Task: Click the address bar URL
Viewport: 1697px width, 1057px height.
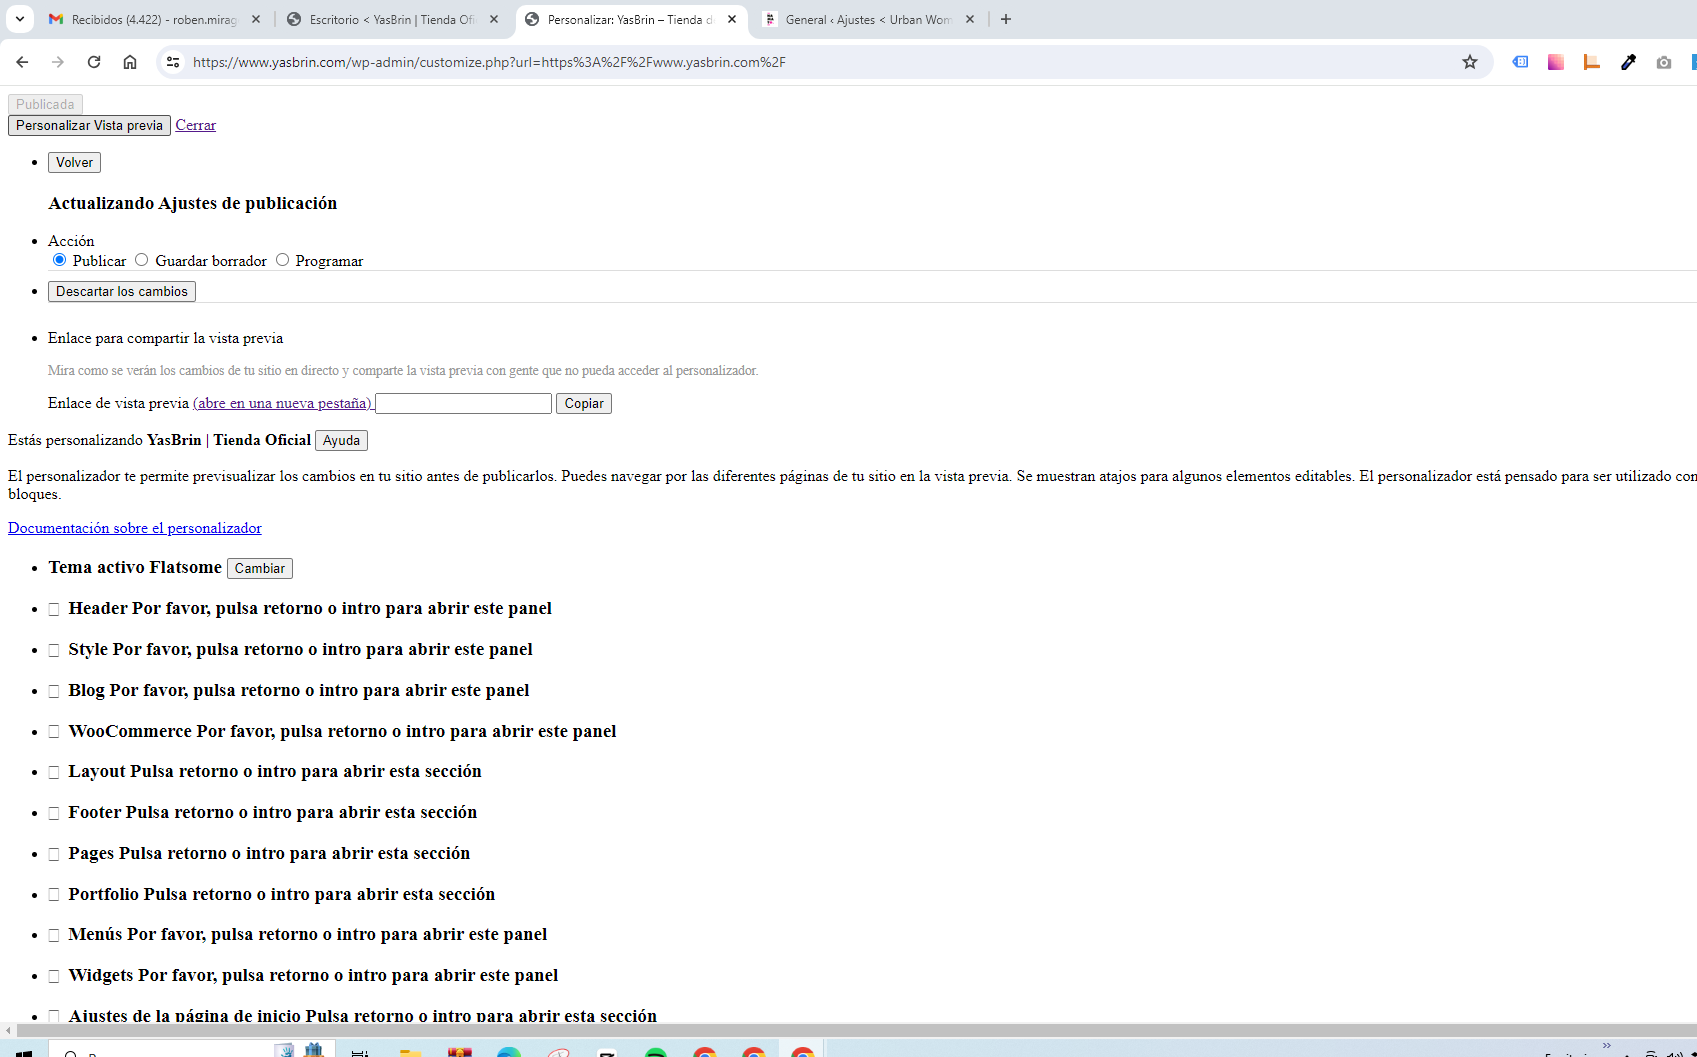Action: (x=489, y=62)
